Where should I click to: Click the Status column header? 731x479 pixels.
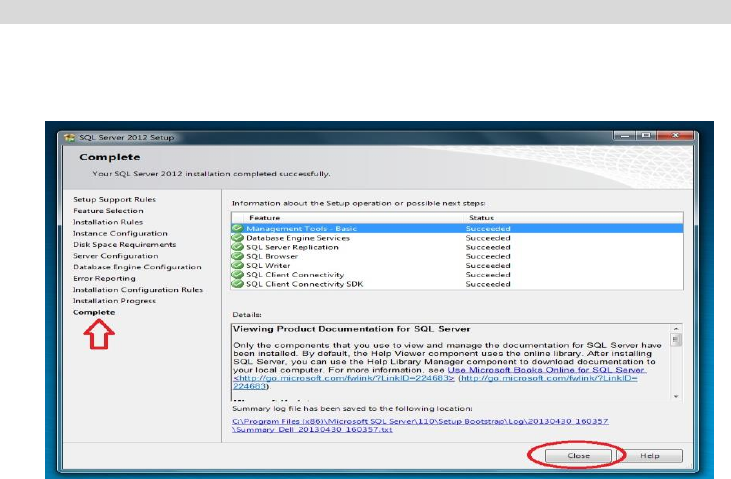coord(482,218)
